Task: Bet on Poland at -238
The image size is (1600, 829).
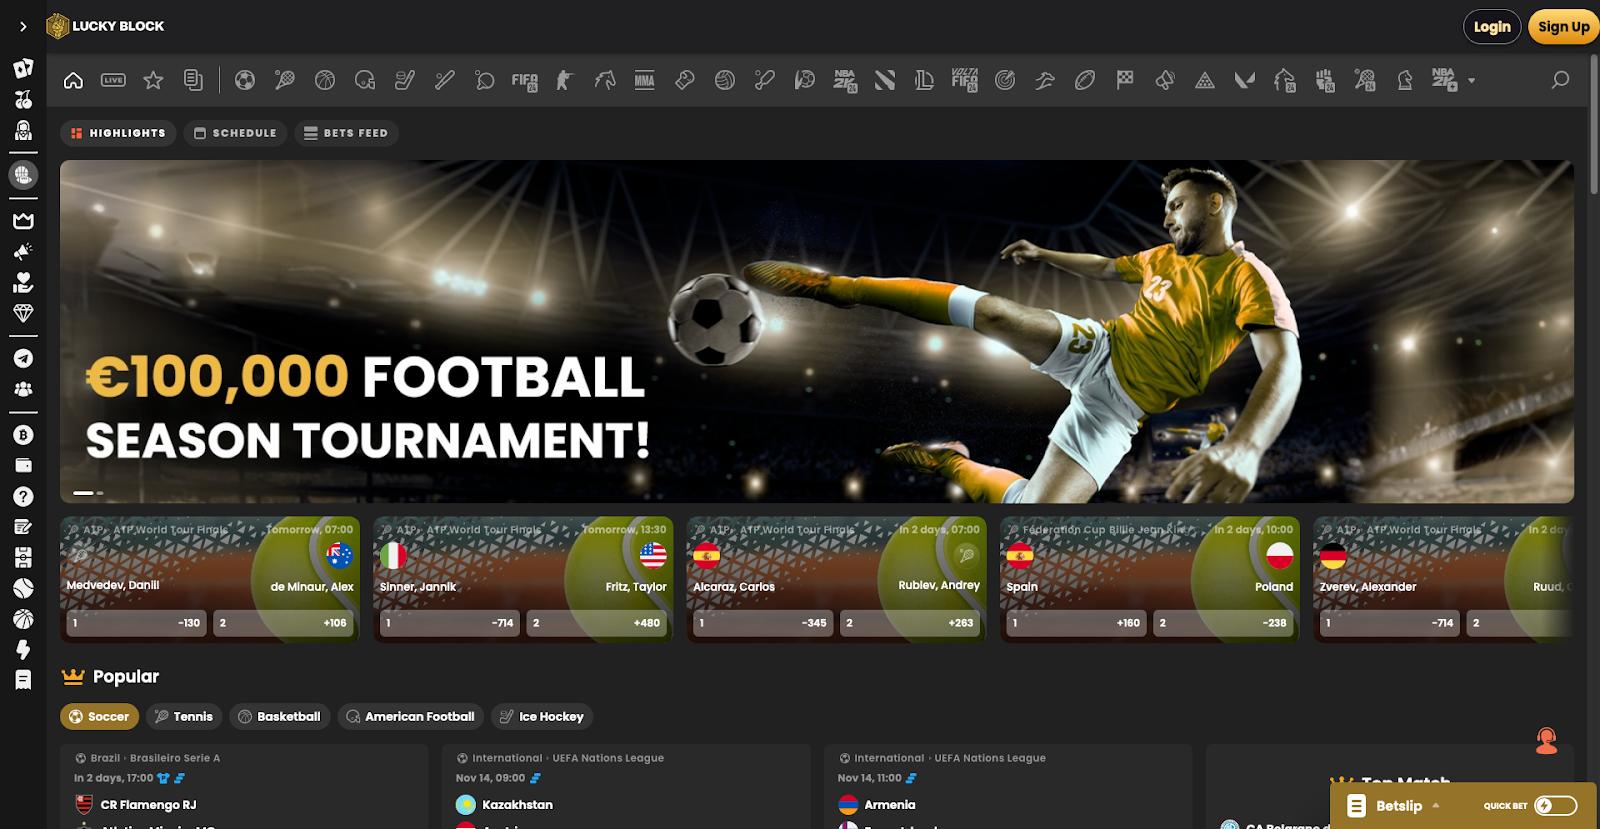Action: click(x=1223, y=623)
